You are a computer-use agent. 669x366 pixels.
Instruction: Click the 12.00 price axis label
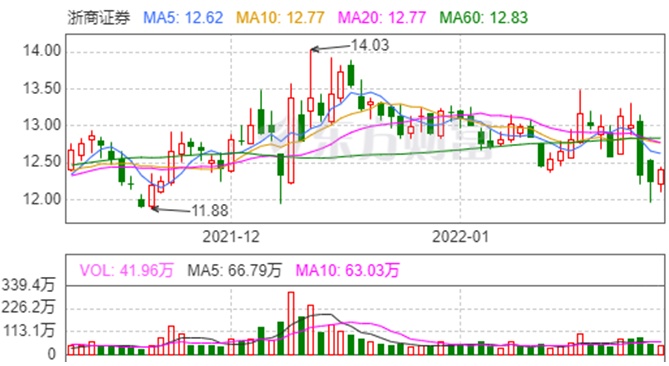[x=42, y=199]
